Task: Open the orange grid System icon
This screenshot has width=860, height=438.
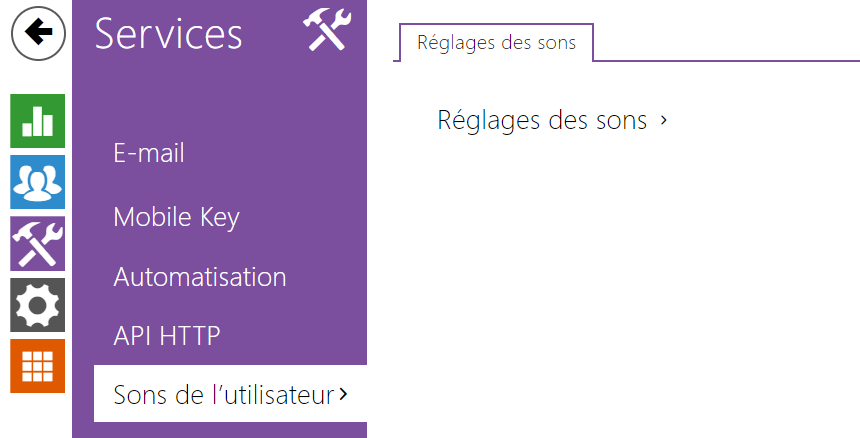Action: click(x=37, y=366)
